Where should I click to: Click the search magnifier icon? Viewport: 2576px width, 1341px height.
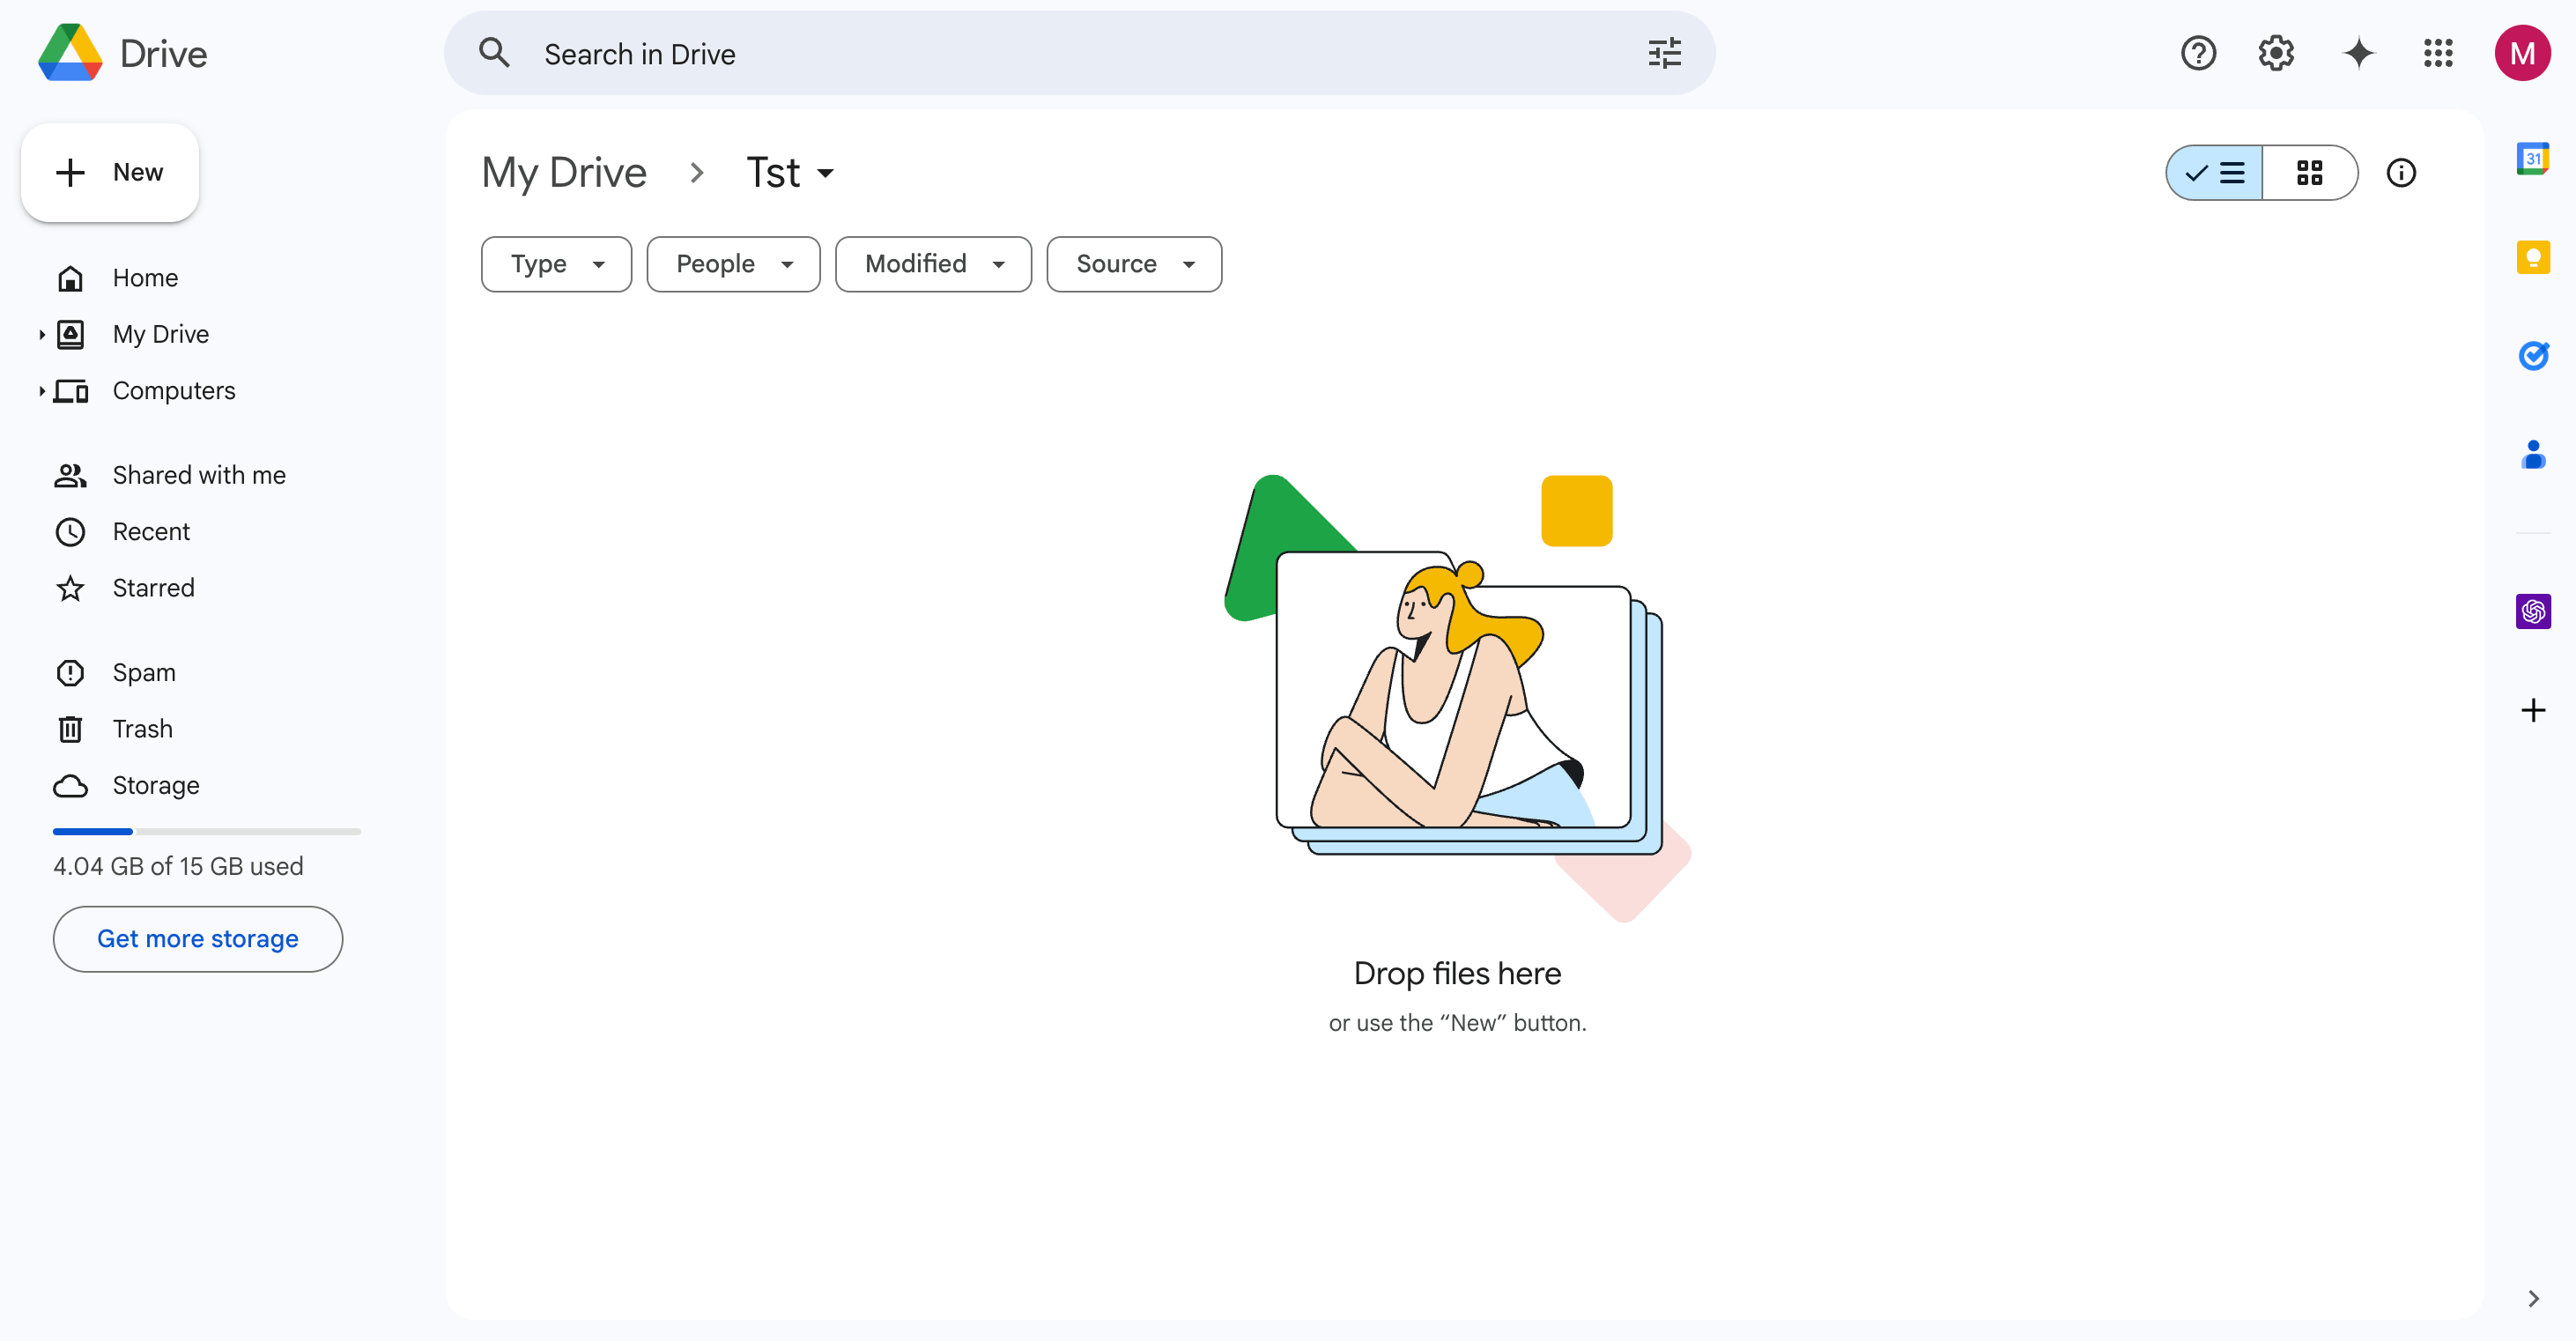point(494,53)
